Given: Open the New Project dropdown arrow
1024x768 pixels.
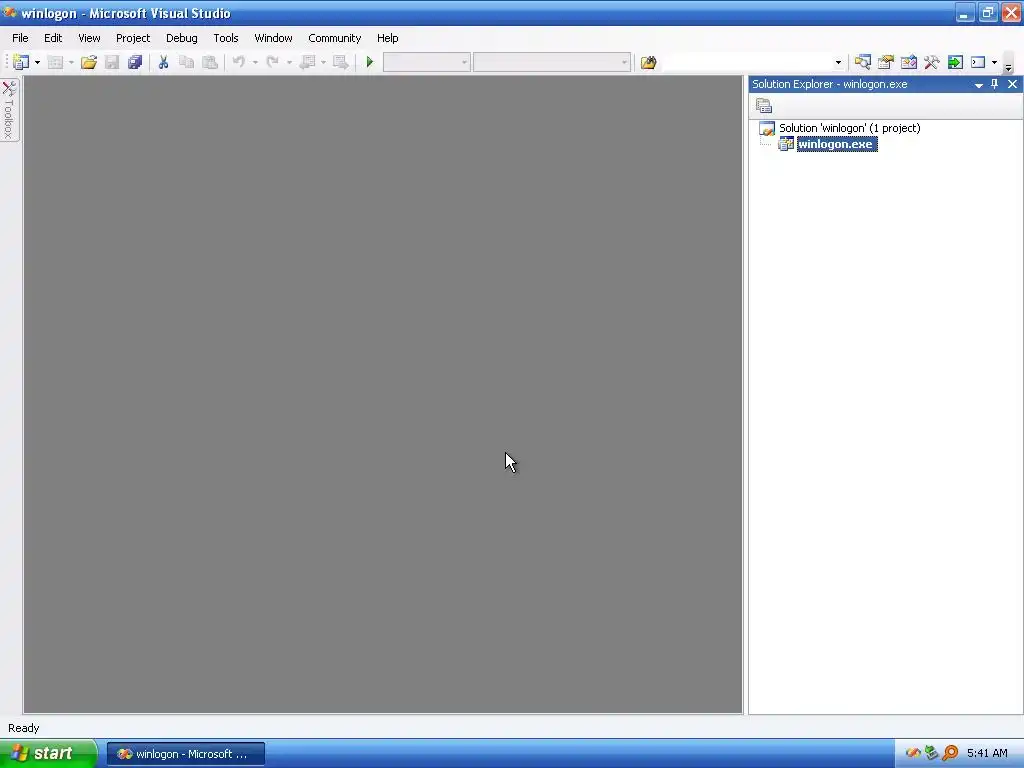Looking at the screenshot, I should [x=37, y=63].
